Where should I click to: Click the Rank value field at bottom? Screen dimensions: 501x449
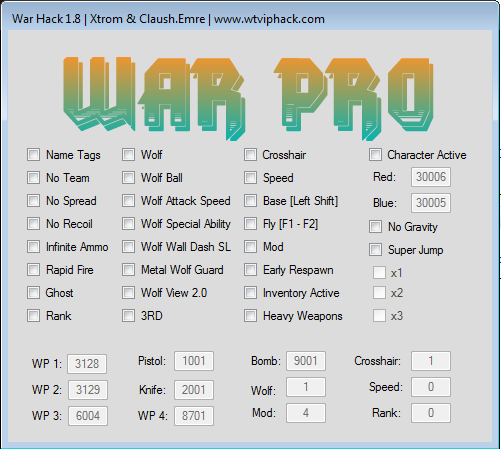click(431, 413)
